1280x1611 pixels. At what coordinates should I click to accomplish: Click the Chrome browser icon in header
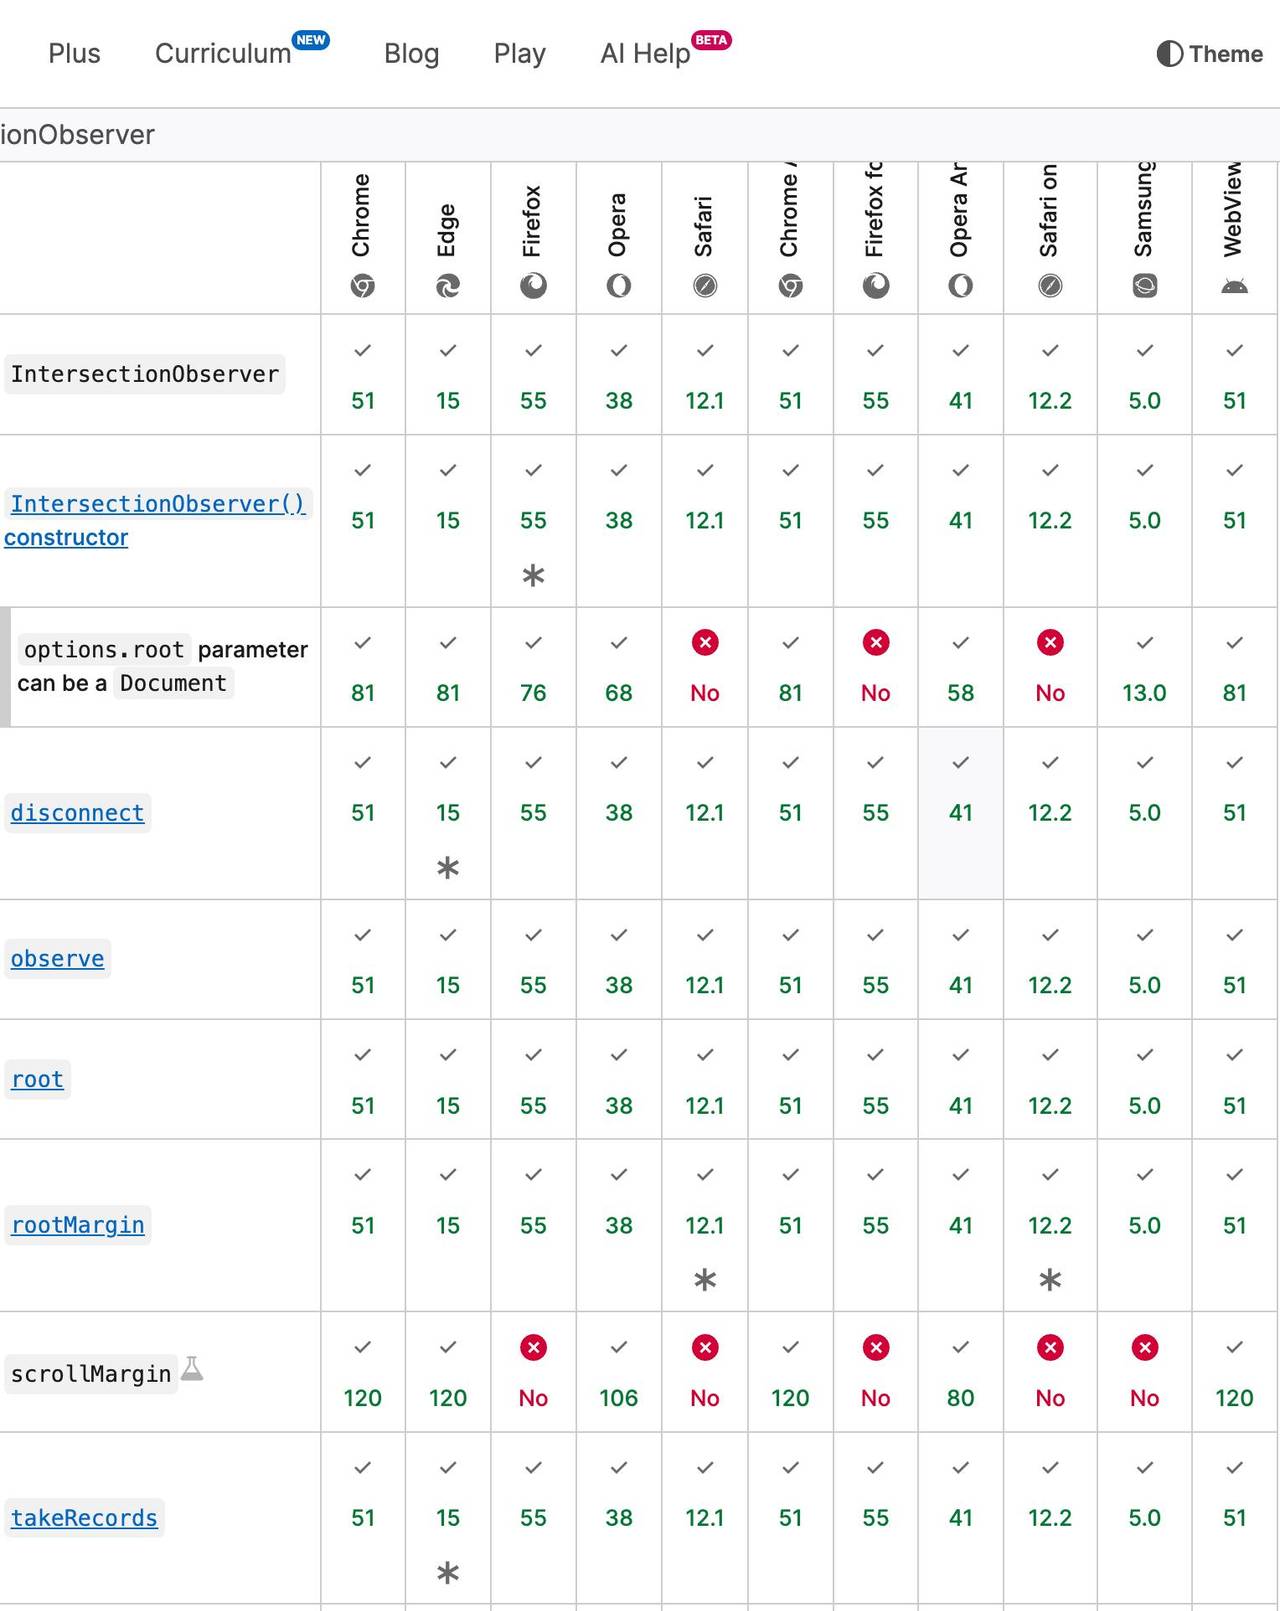point(362,287)
